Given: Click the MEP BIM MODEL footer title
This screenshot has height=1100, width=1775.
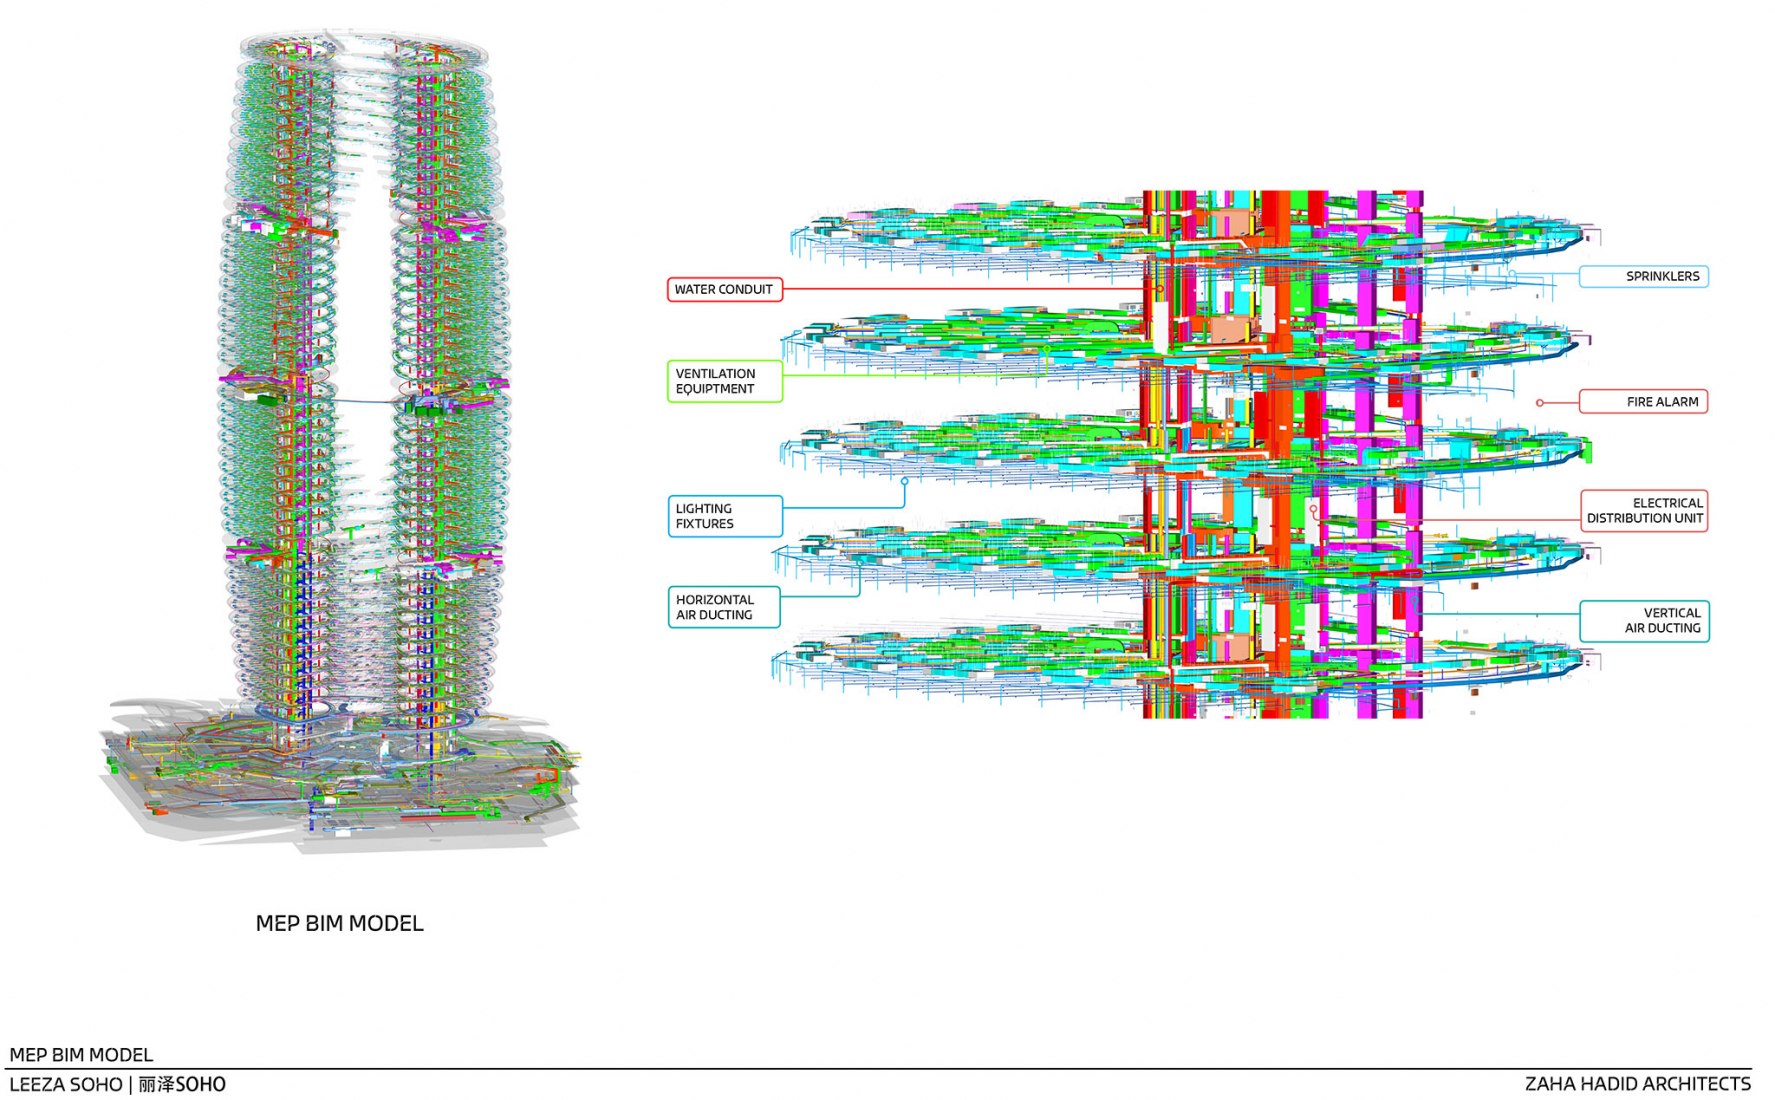Looking at the screenshot, I should click(x=81, y=1055).
